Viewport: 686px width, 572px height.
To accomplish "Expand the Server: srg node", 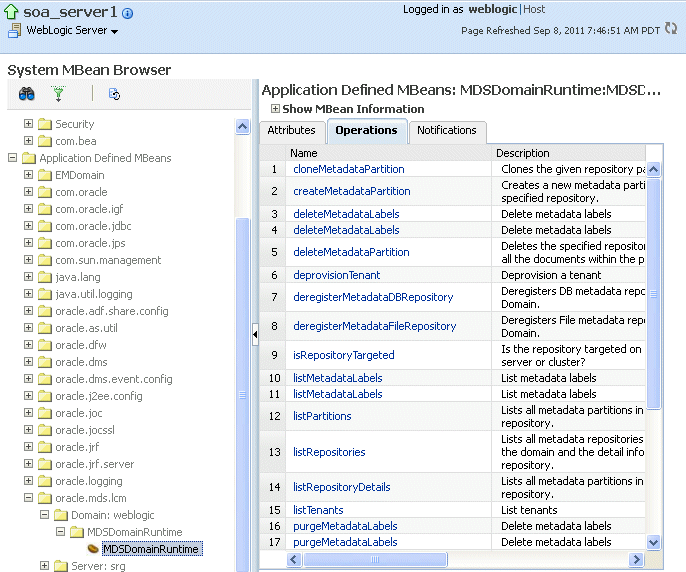I will (44, 565).
